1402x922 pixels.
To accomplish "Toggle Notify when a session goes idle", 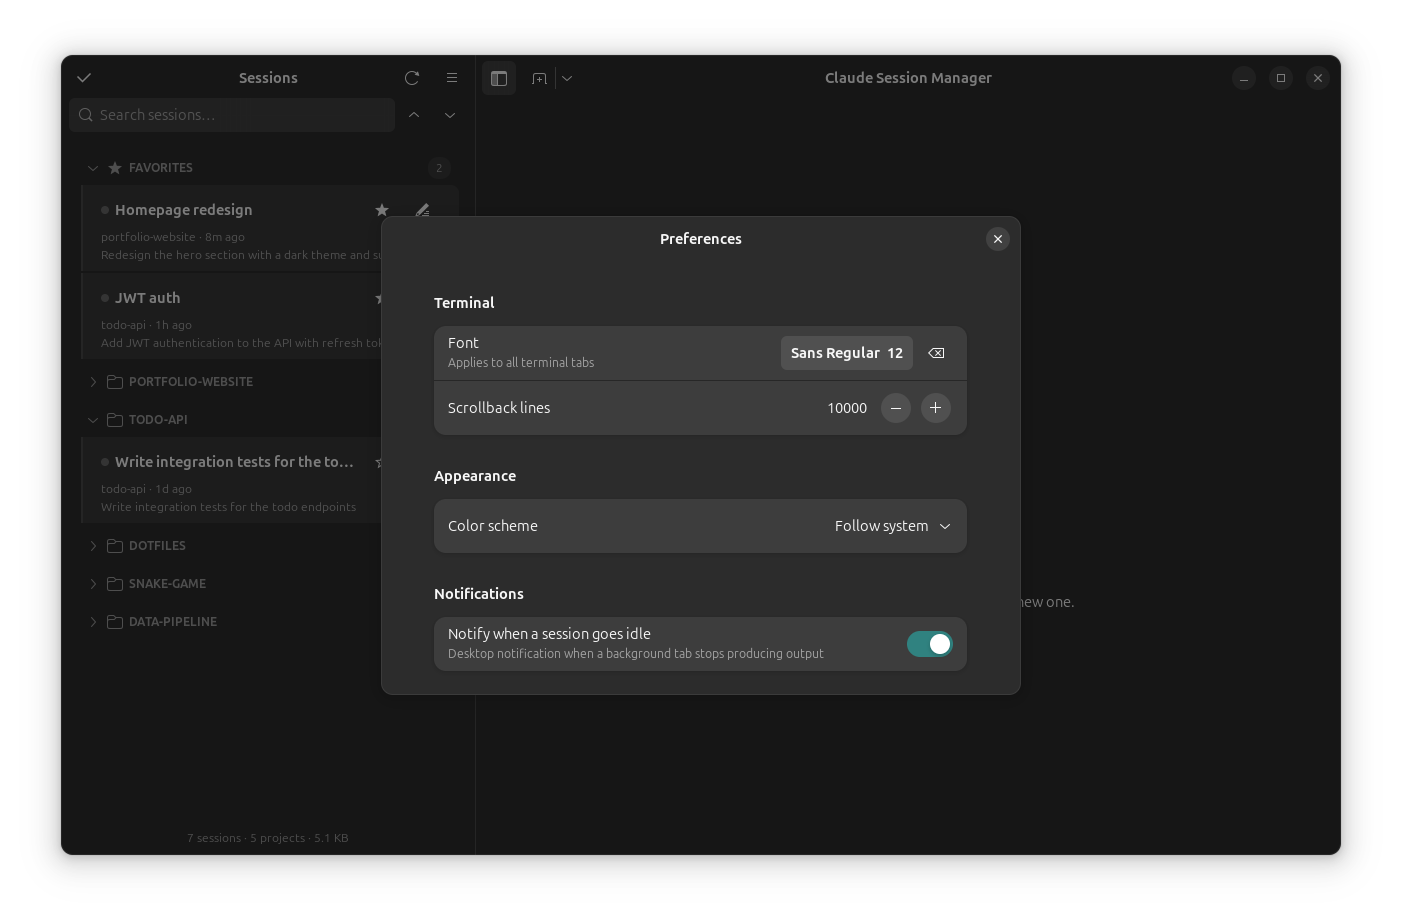I will pos(930,645).
